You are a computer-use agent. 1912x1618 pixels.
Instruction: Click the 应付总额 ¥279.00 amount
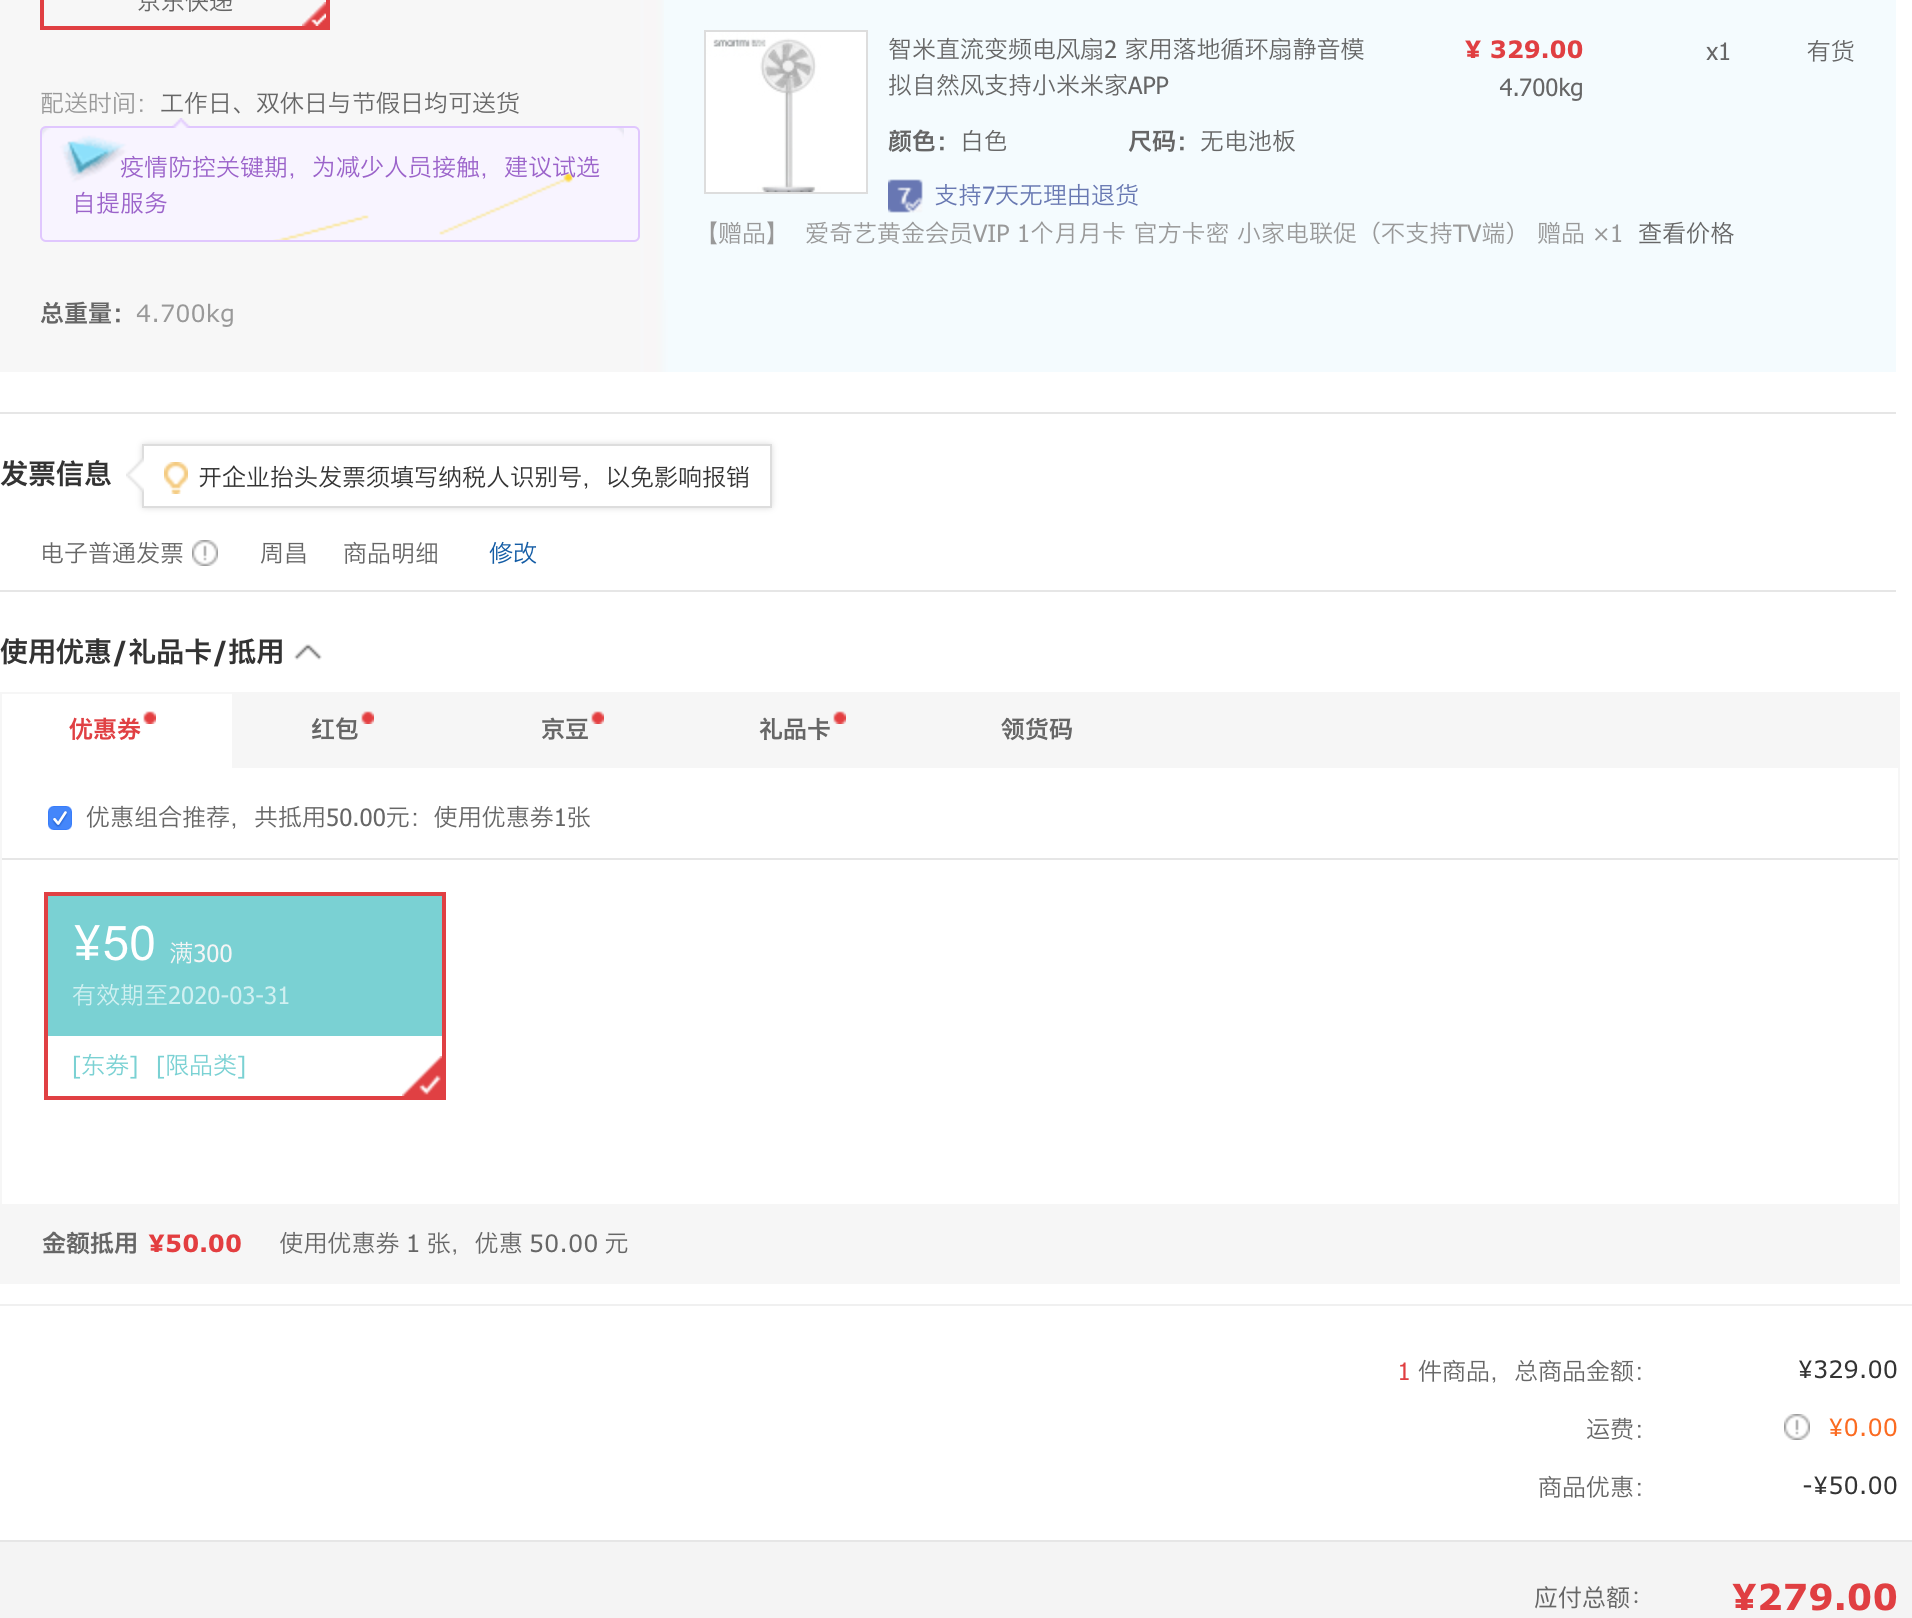pyautogui.click(x=1814, y=1596)
